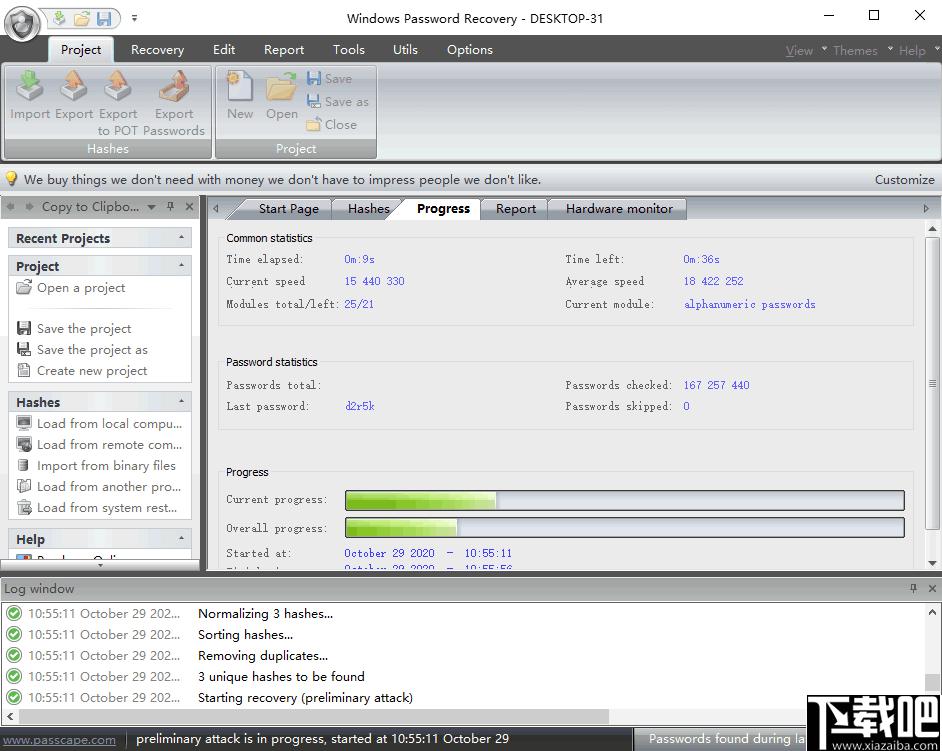Image resolution: width=942 pixels, height=751 pixels.
Task: Click the document tabs left arrow
Action: coord(216,208)
